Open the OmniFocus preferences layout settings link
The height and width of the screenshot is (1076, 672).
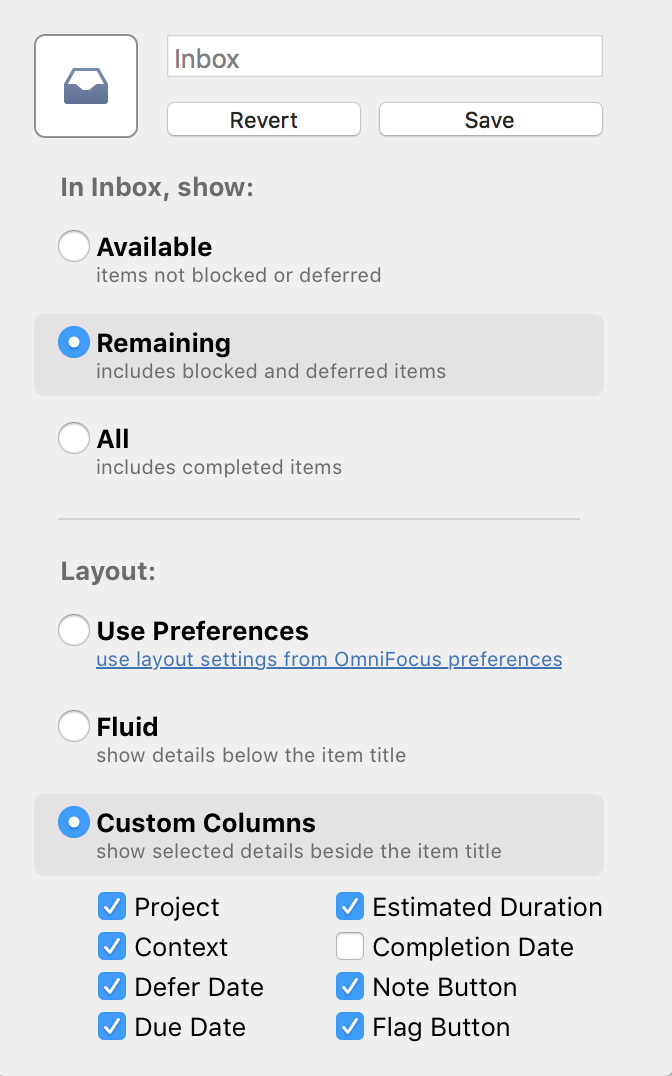tap(329, 659)
